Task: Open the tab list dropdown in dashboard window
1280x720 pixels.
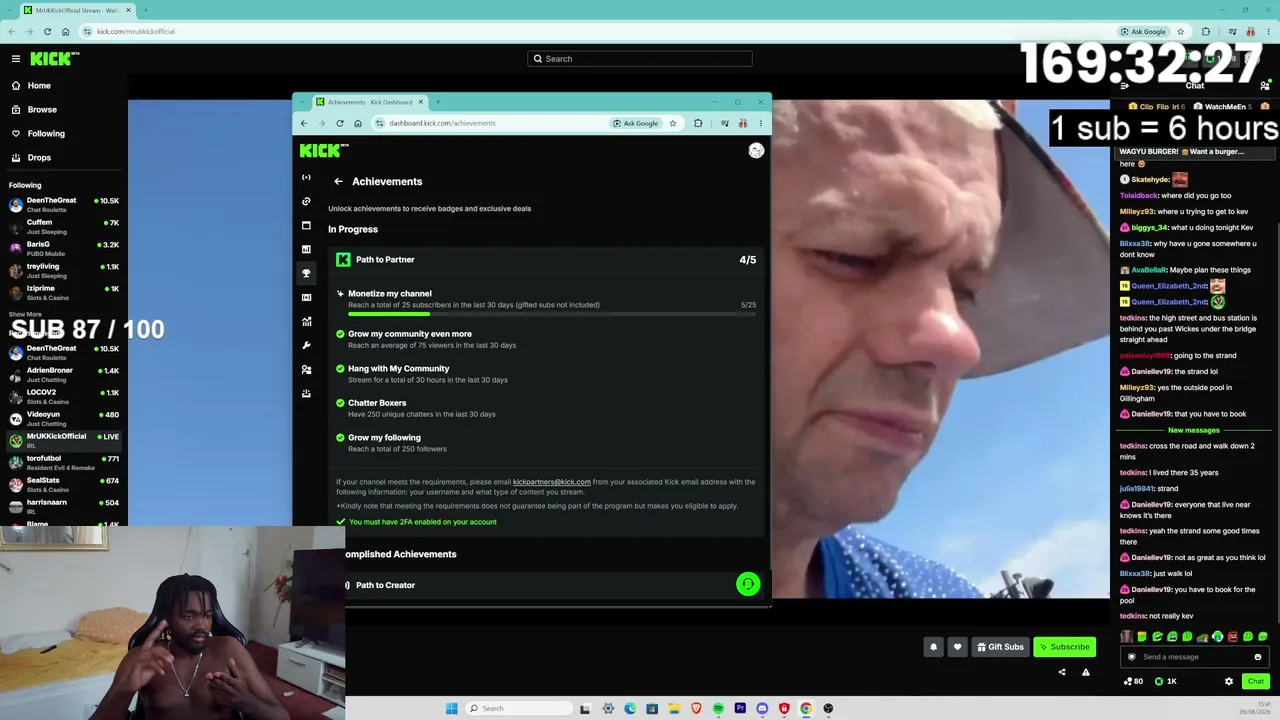Action: coord(304,102)
